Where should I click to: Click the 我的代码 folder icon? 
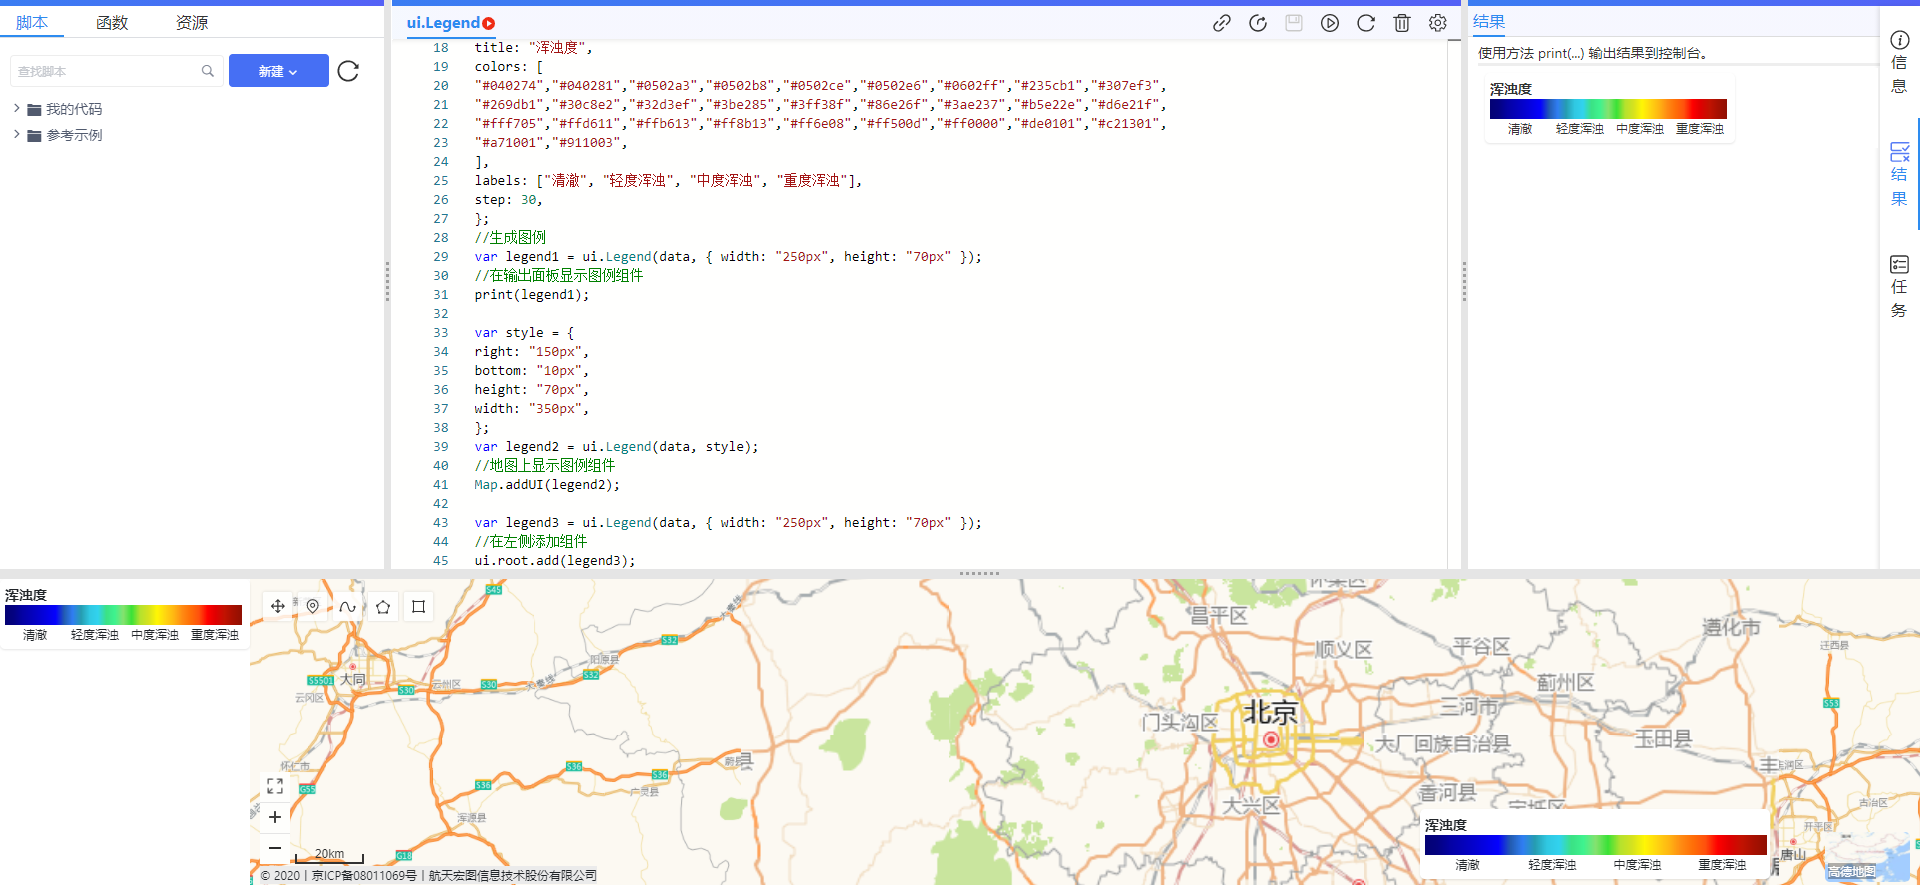point(34,109)
